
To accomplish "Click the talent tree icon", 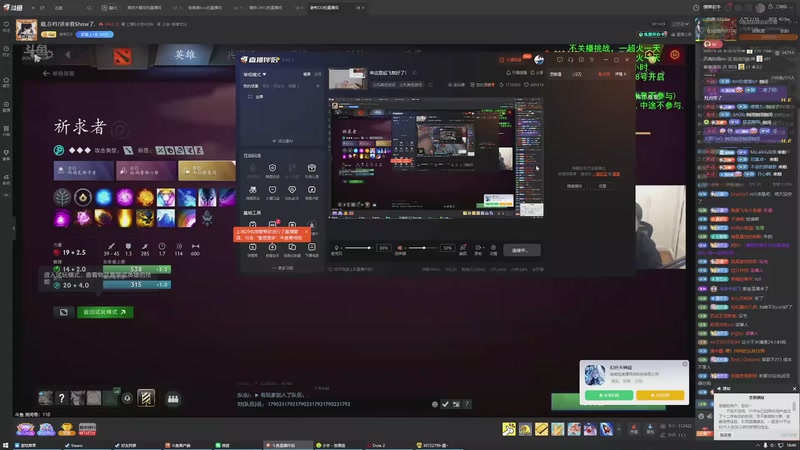I will click(62, 197).
